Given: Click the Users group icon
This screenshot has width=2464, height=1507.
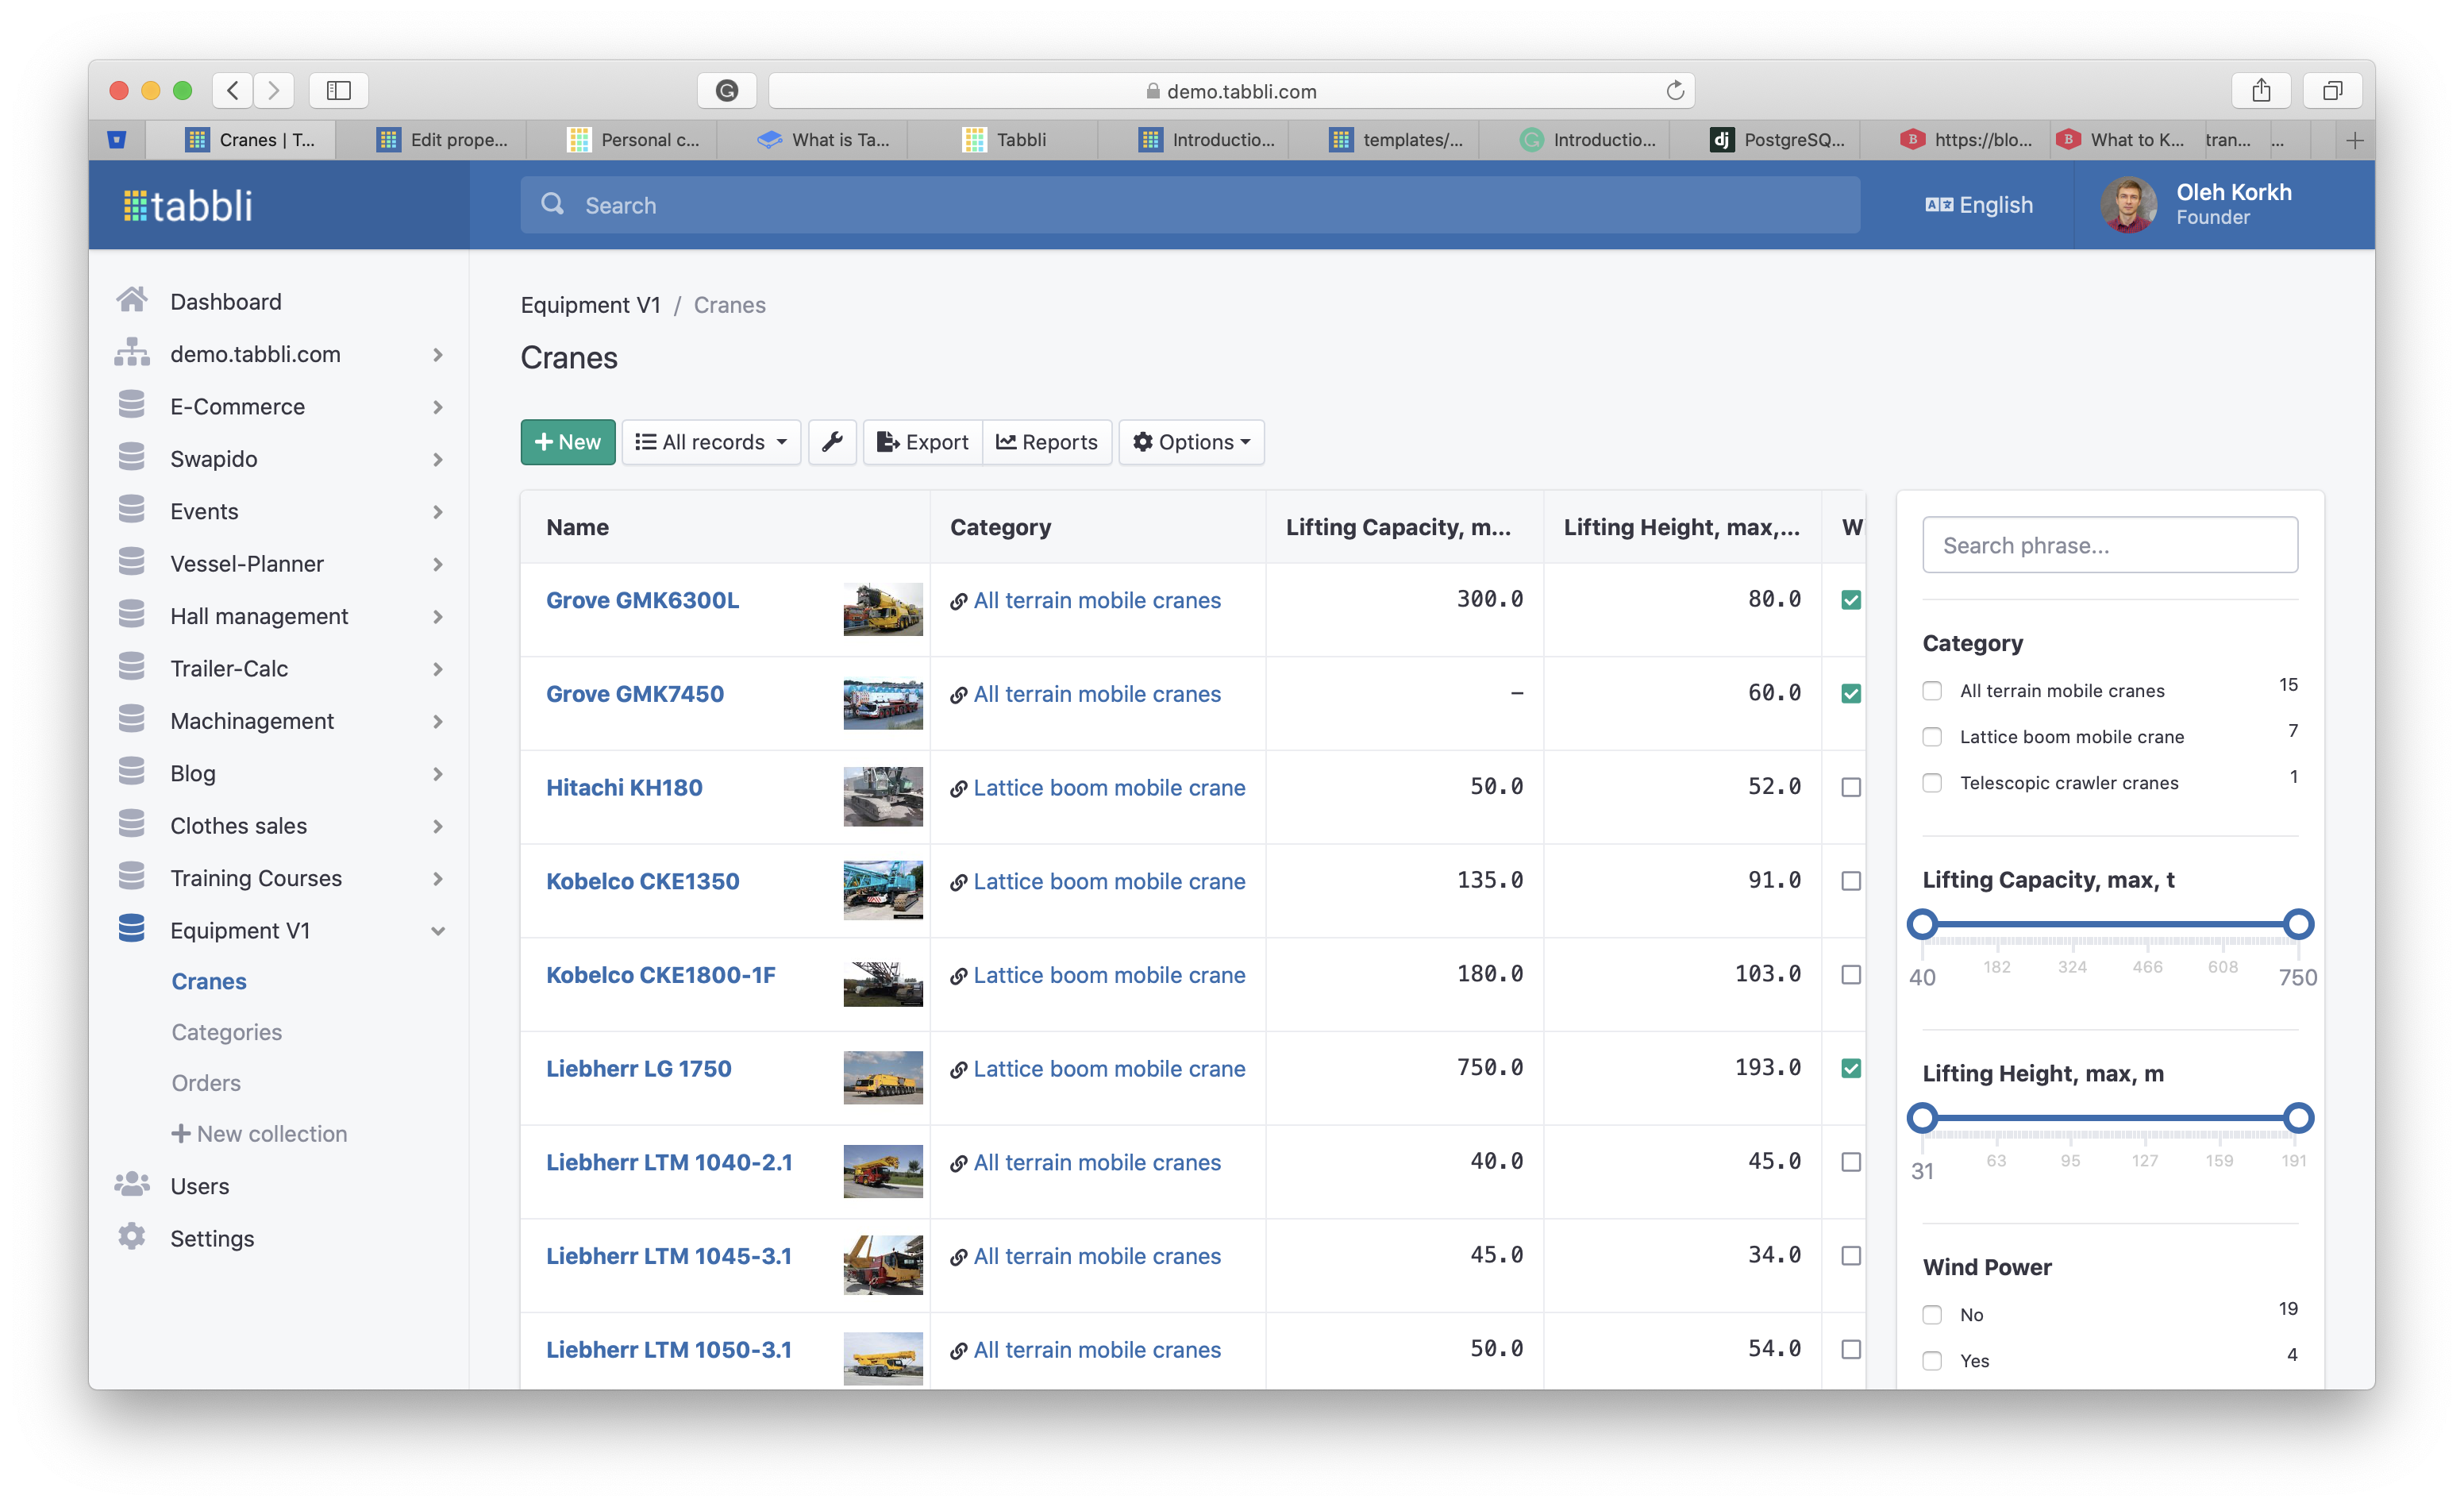Looking at the screenshot, I should pos(132,1186).
